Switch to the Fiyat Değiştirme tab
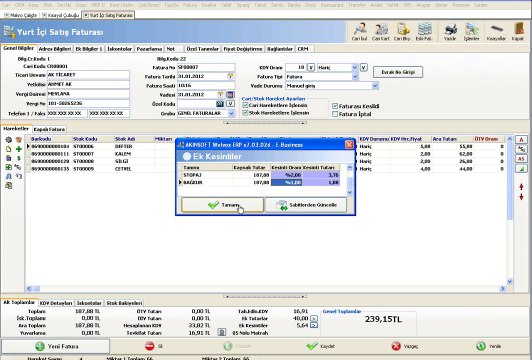532x360 pixels. (x=243, y=49)
